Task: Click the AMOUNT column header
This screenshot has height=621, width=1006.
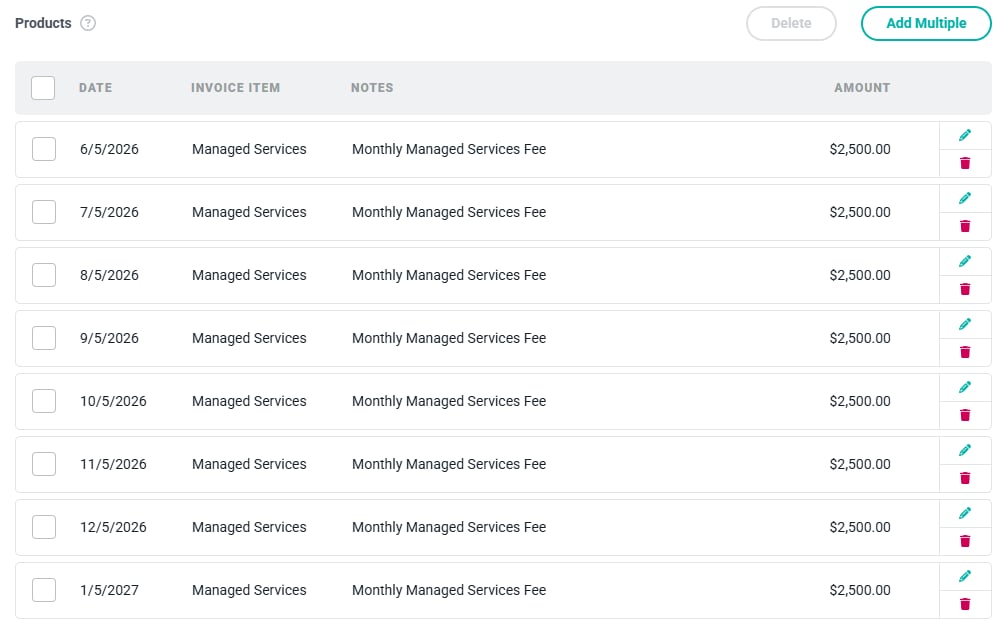Action: [862, 88]
